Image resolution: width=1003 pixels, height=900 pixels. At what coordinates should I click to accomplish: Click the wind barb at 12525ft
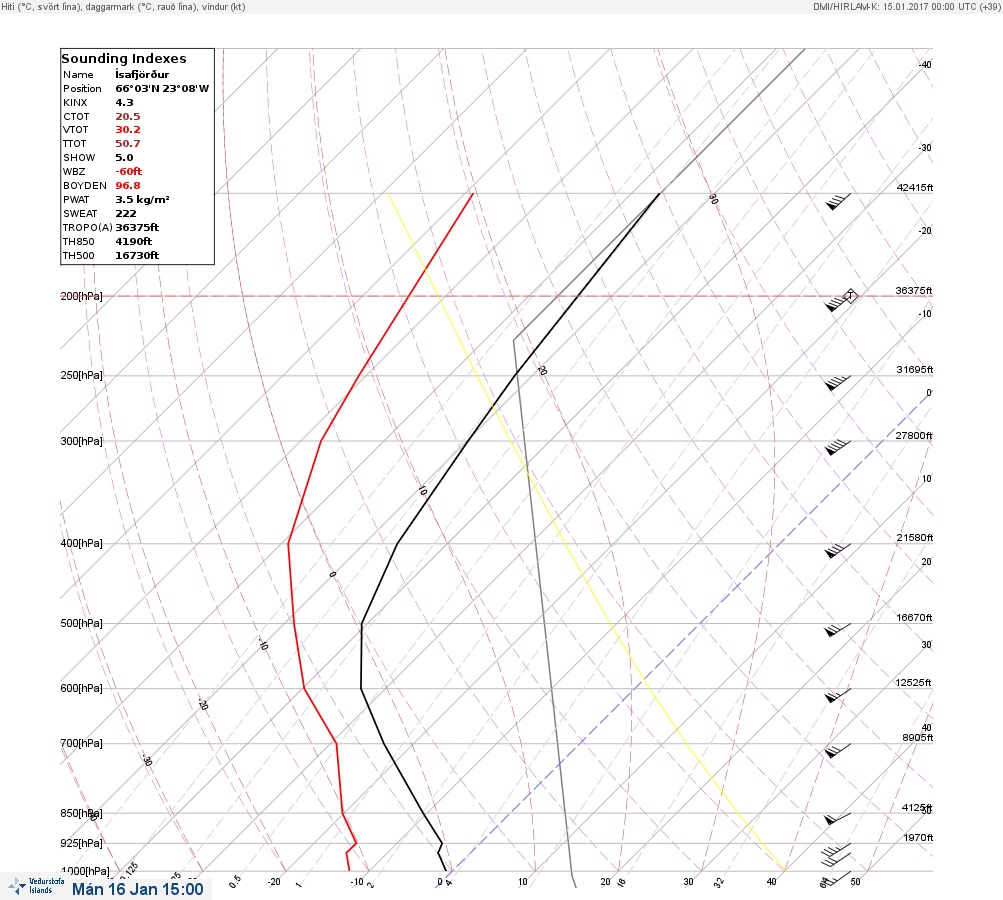click(838, 695)
